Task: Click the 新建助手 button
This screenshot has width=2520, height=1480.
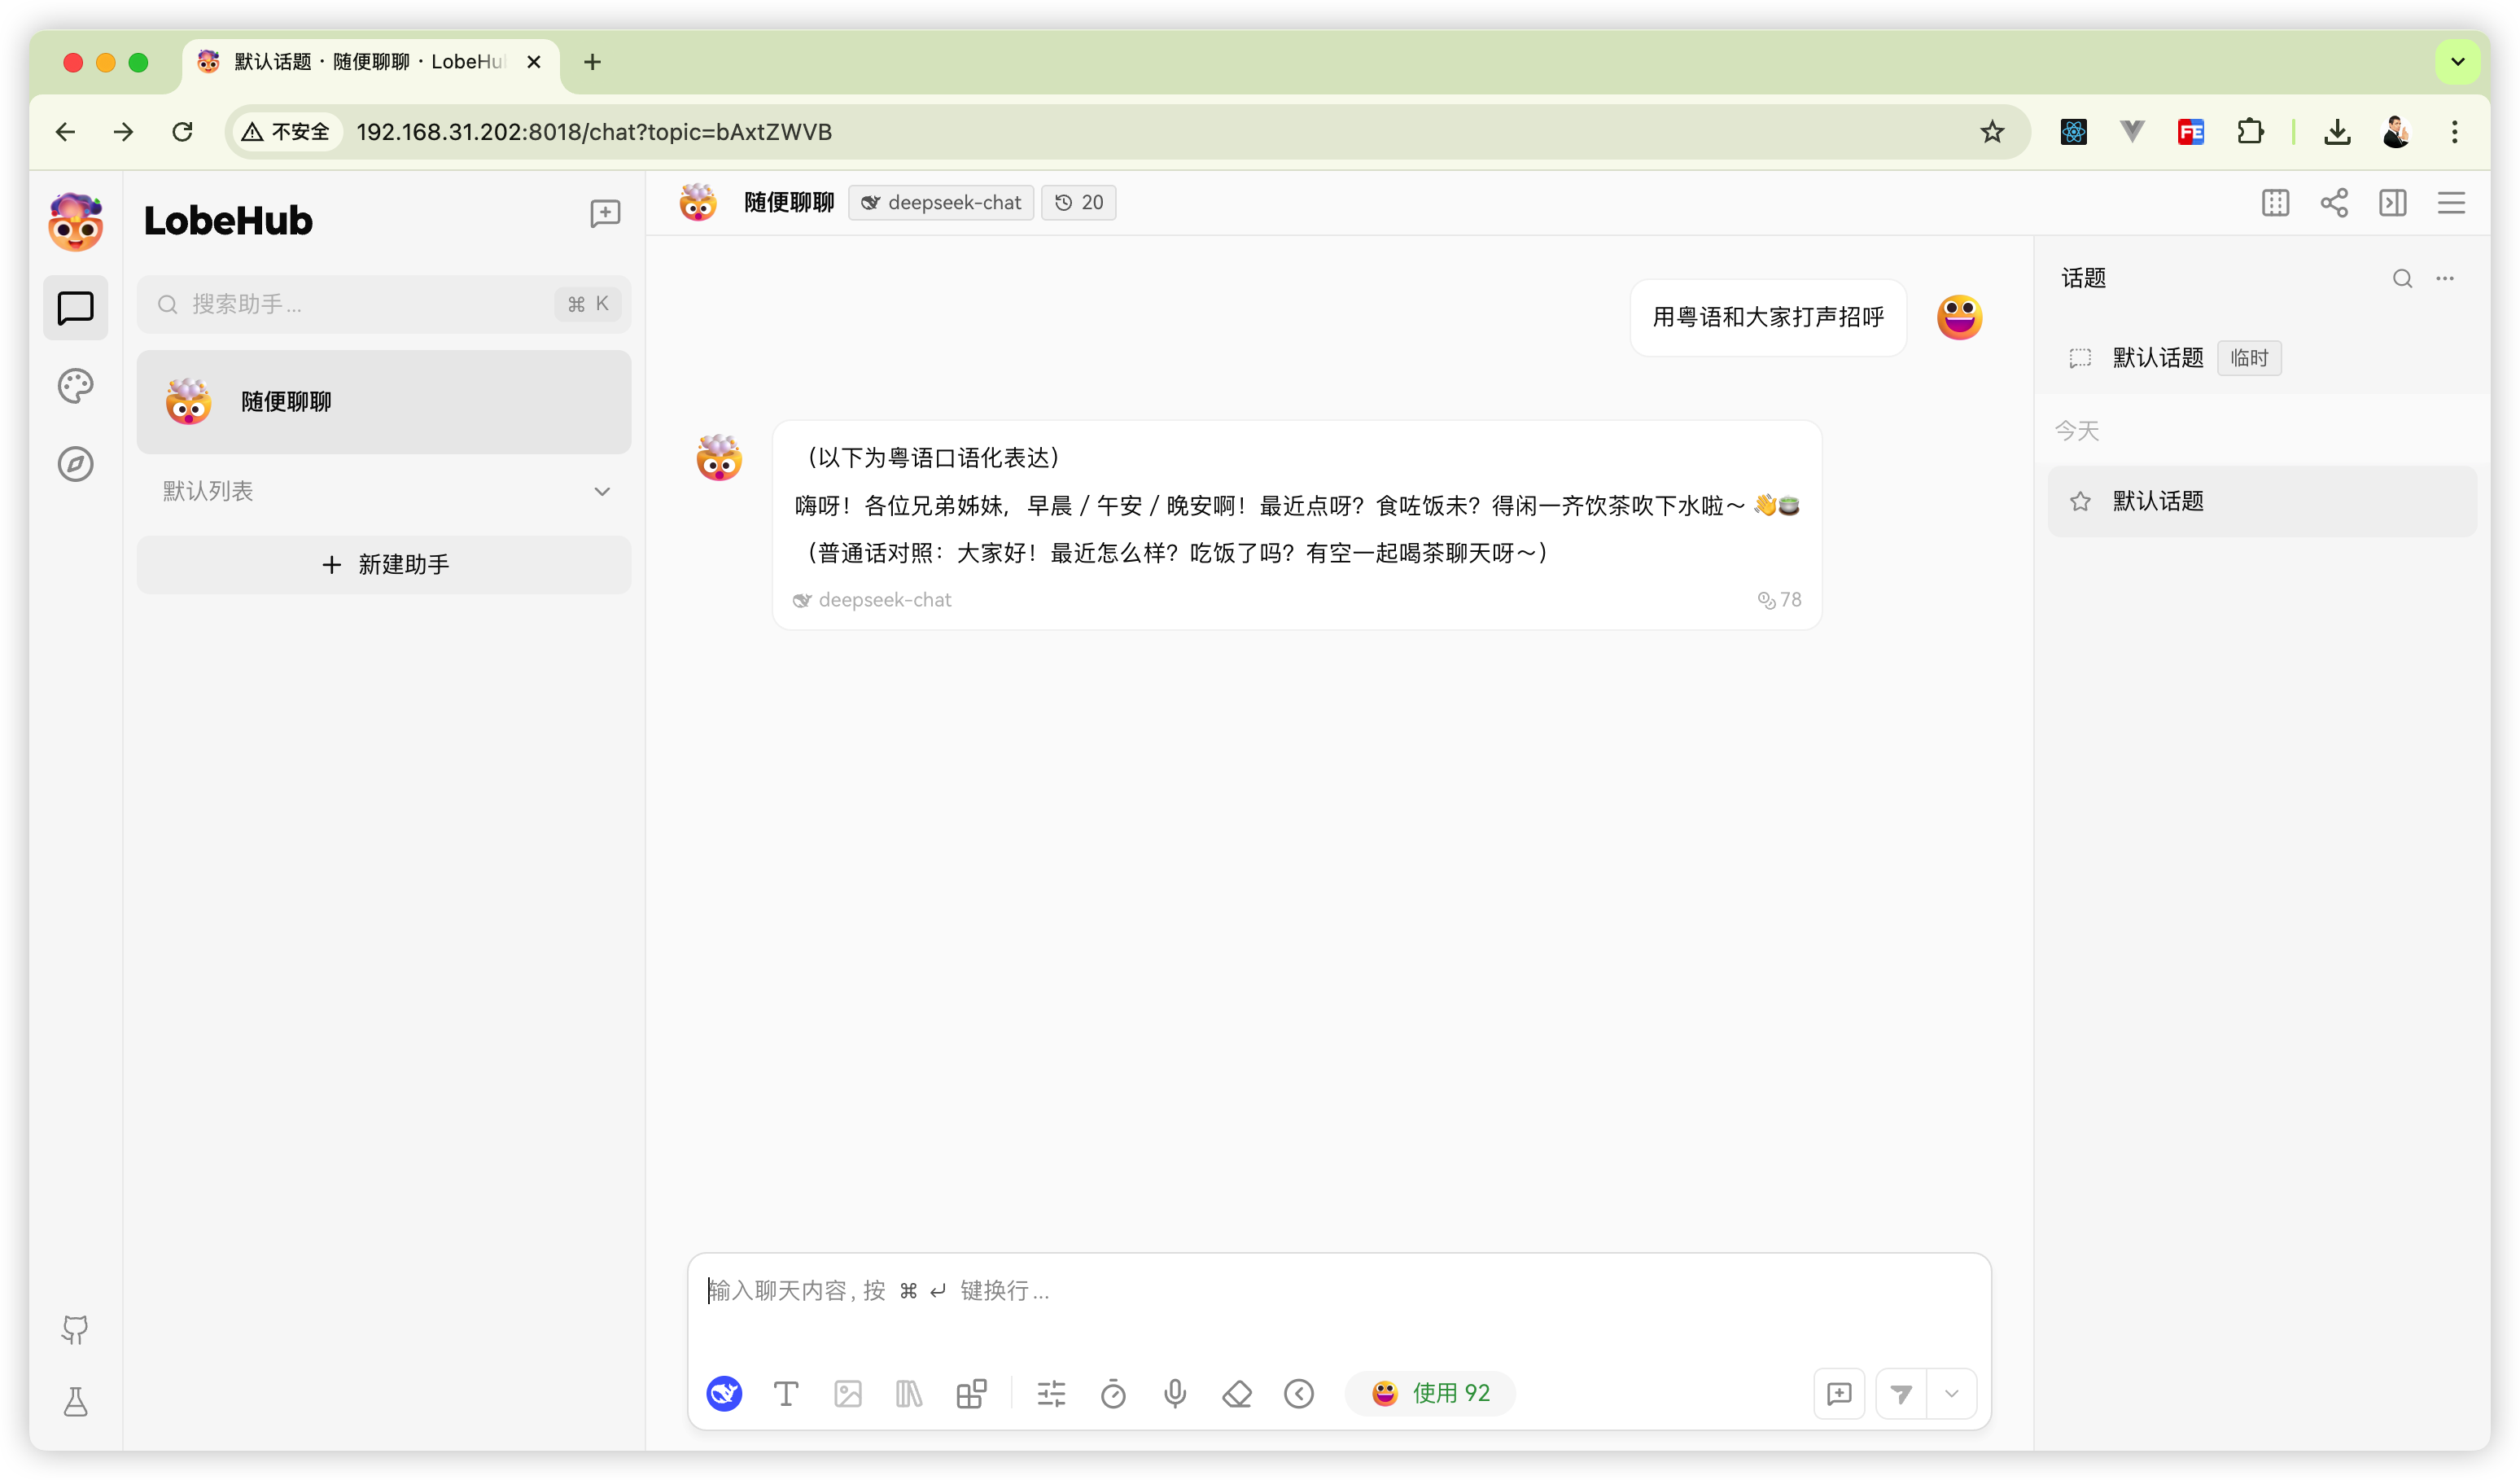Action: click(x=384, y=565)
